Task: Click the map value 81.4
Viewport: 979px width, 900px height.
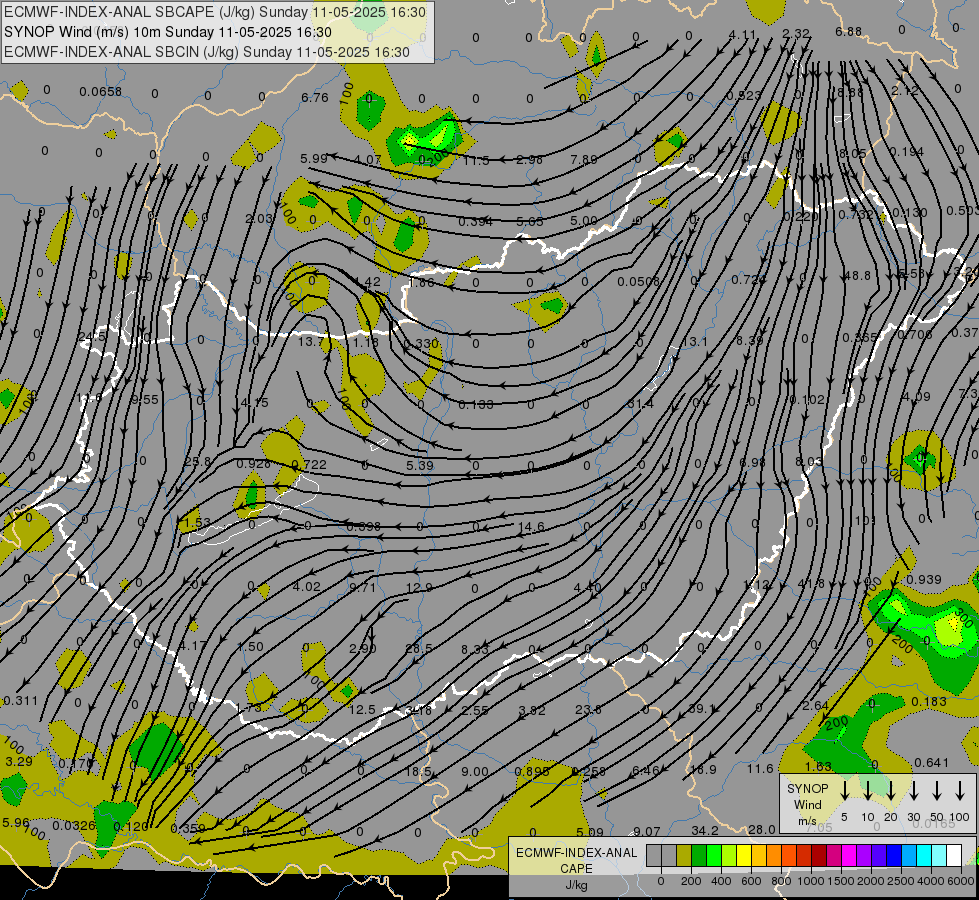Action: (x=641, y=404)
